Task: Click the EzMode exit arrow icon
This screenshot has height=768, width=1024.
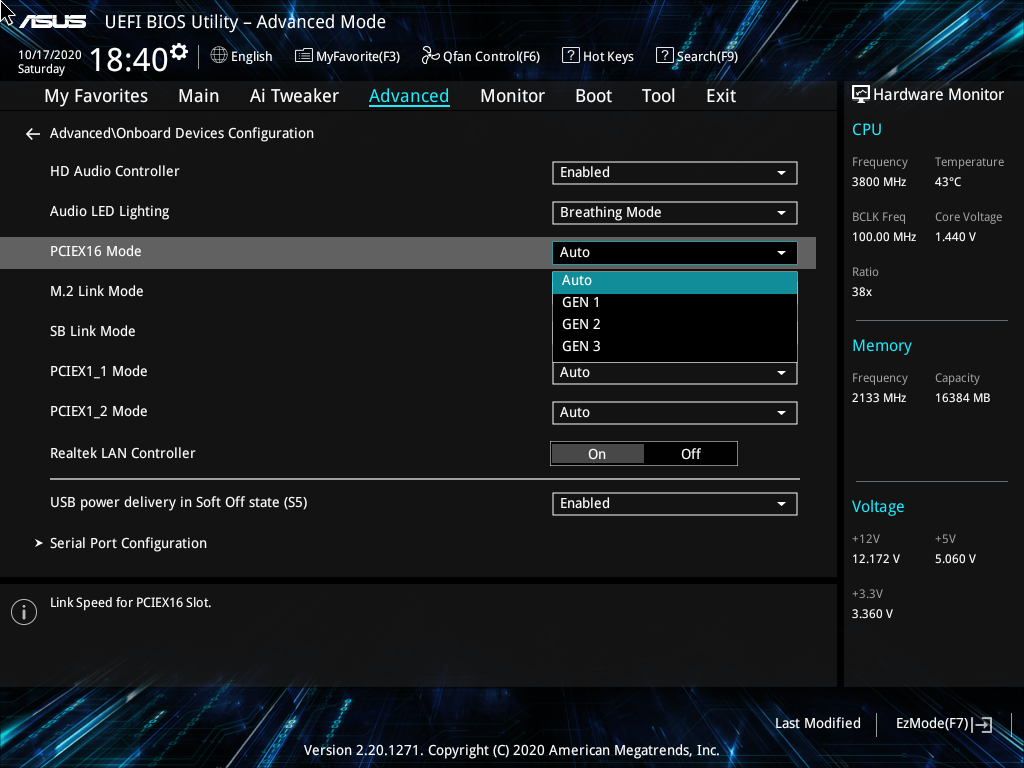Action: (x=982, y=724)
